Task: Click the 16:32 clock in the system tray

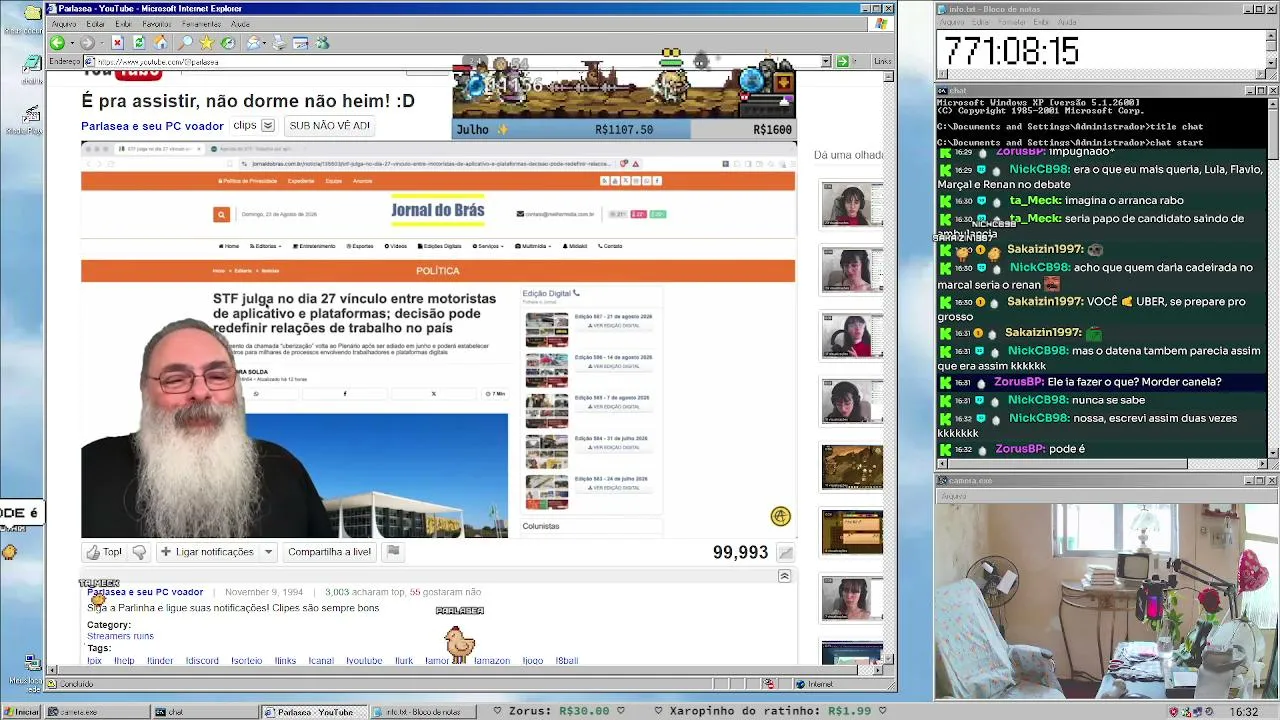Action: pyautogui.click(x=1244, y=712)
